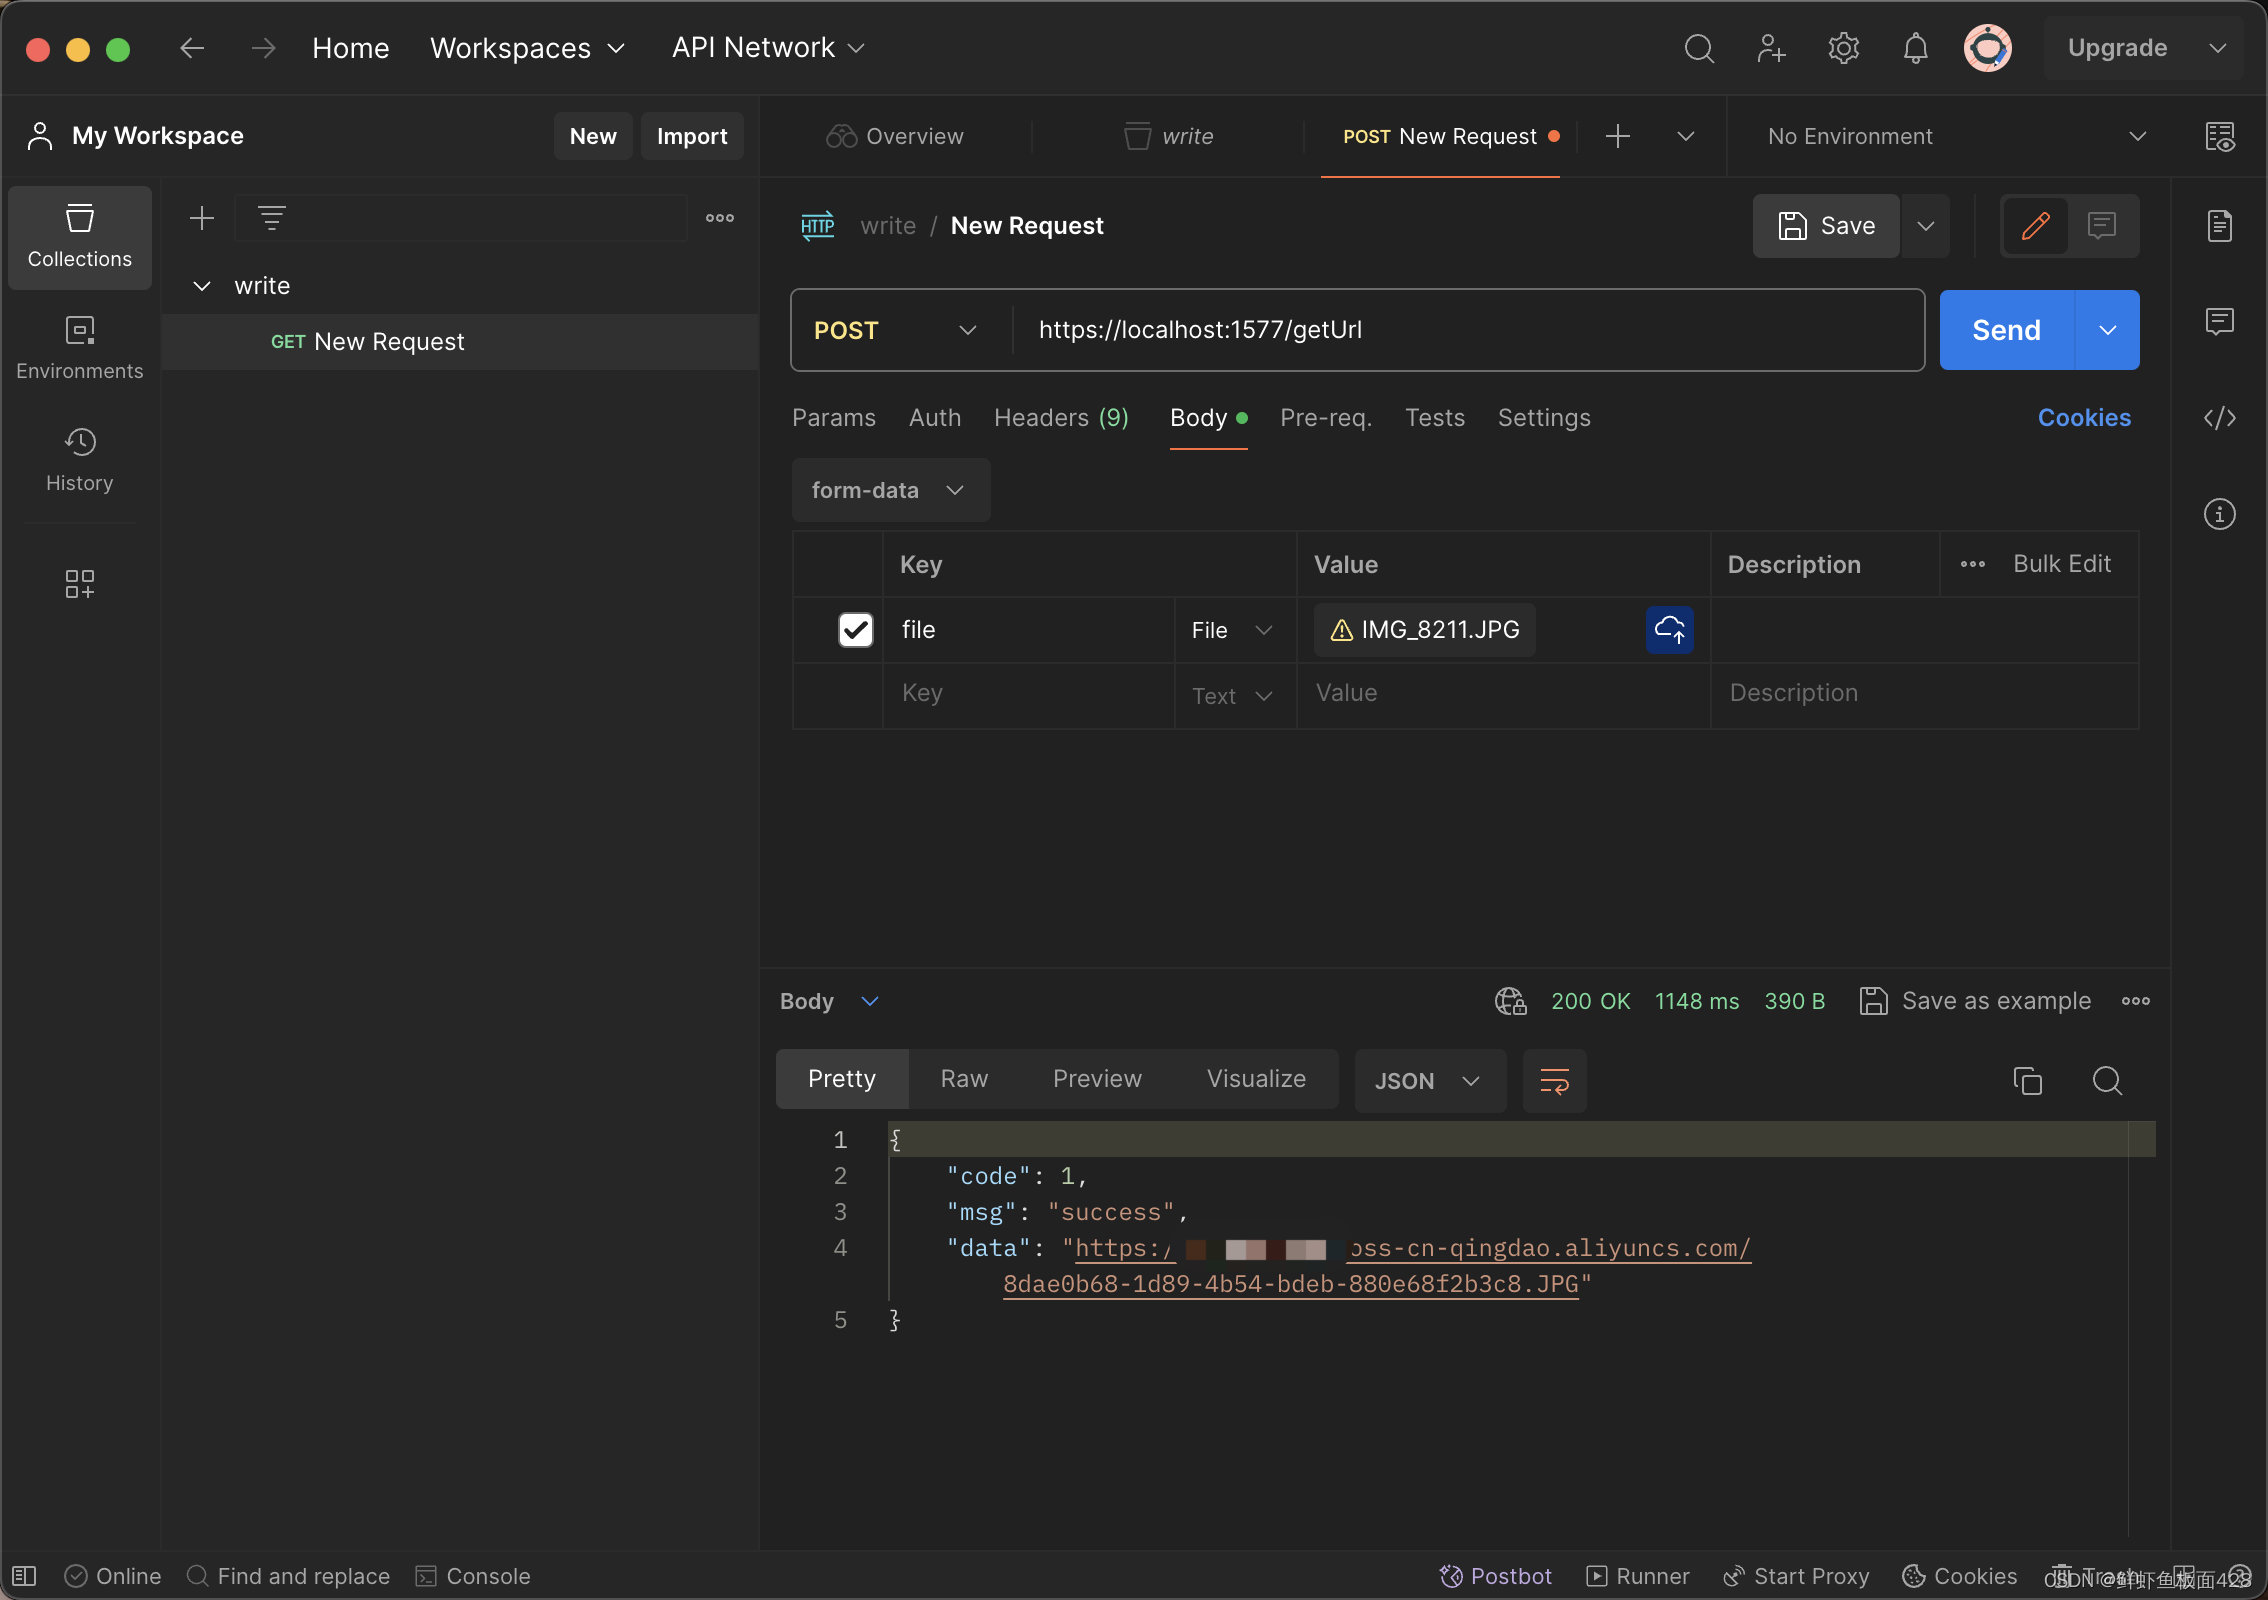2268x1600 pixels.
Task: Open the tabs overflow chevron
Action: point(1685,136)
